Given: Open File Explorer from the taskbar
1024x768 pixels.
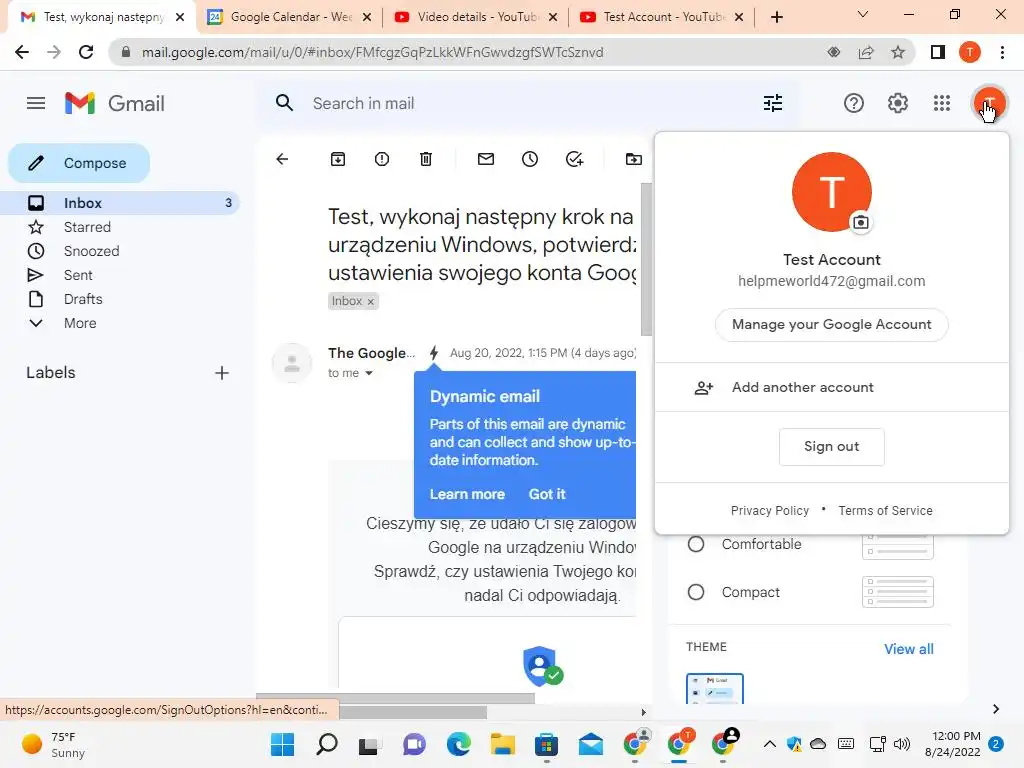Looking at the screenshot, I should click(x=503, y=744).
